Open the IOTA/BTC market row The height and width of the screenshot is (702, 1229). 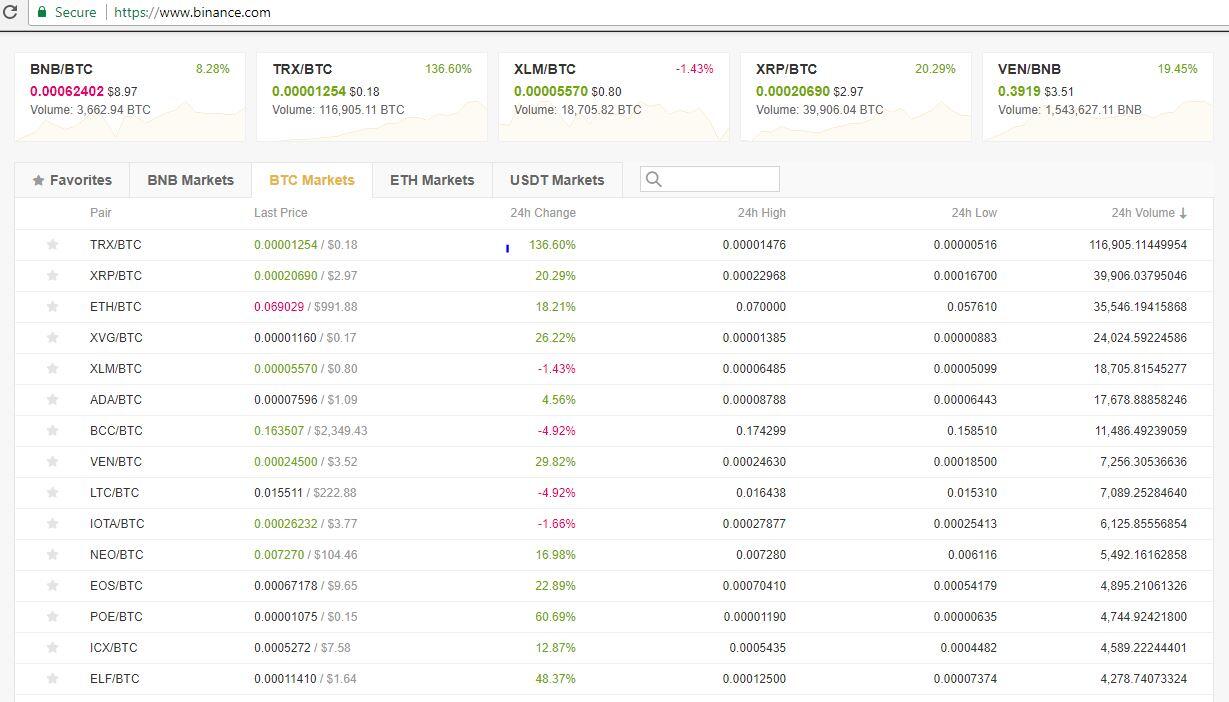pos(614,523)
